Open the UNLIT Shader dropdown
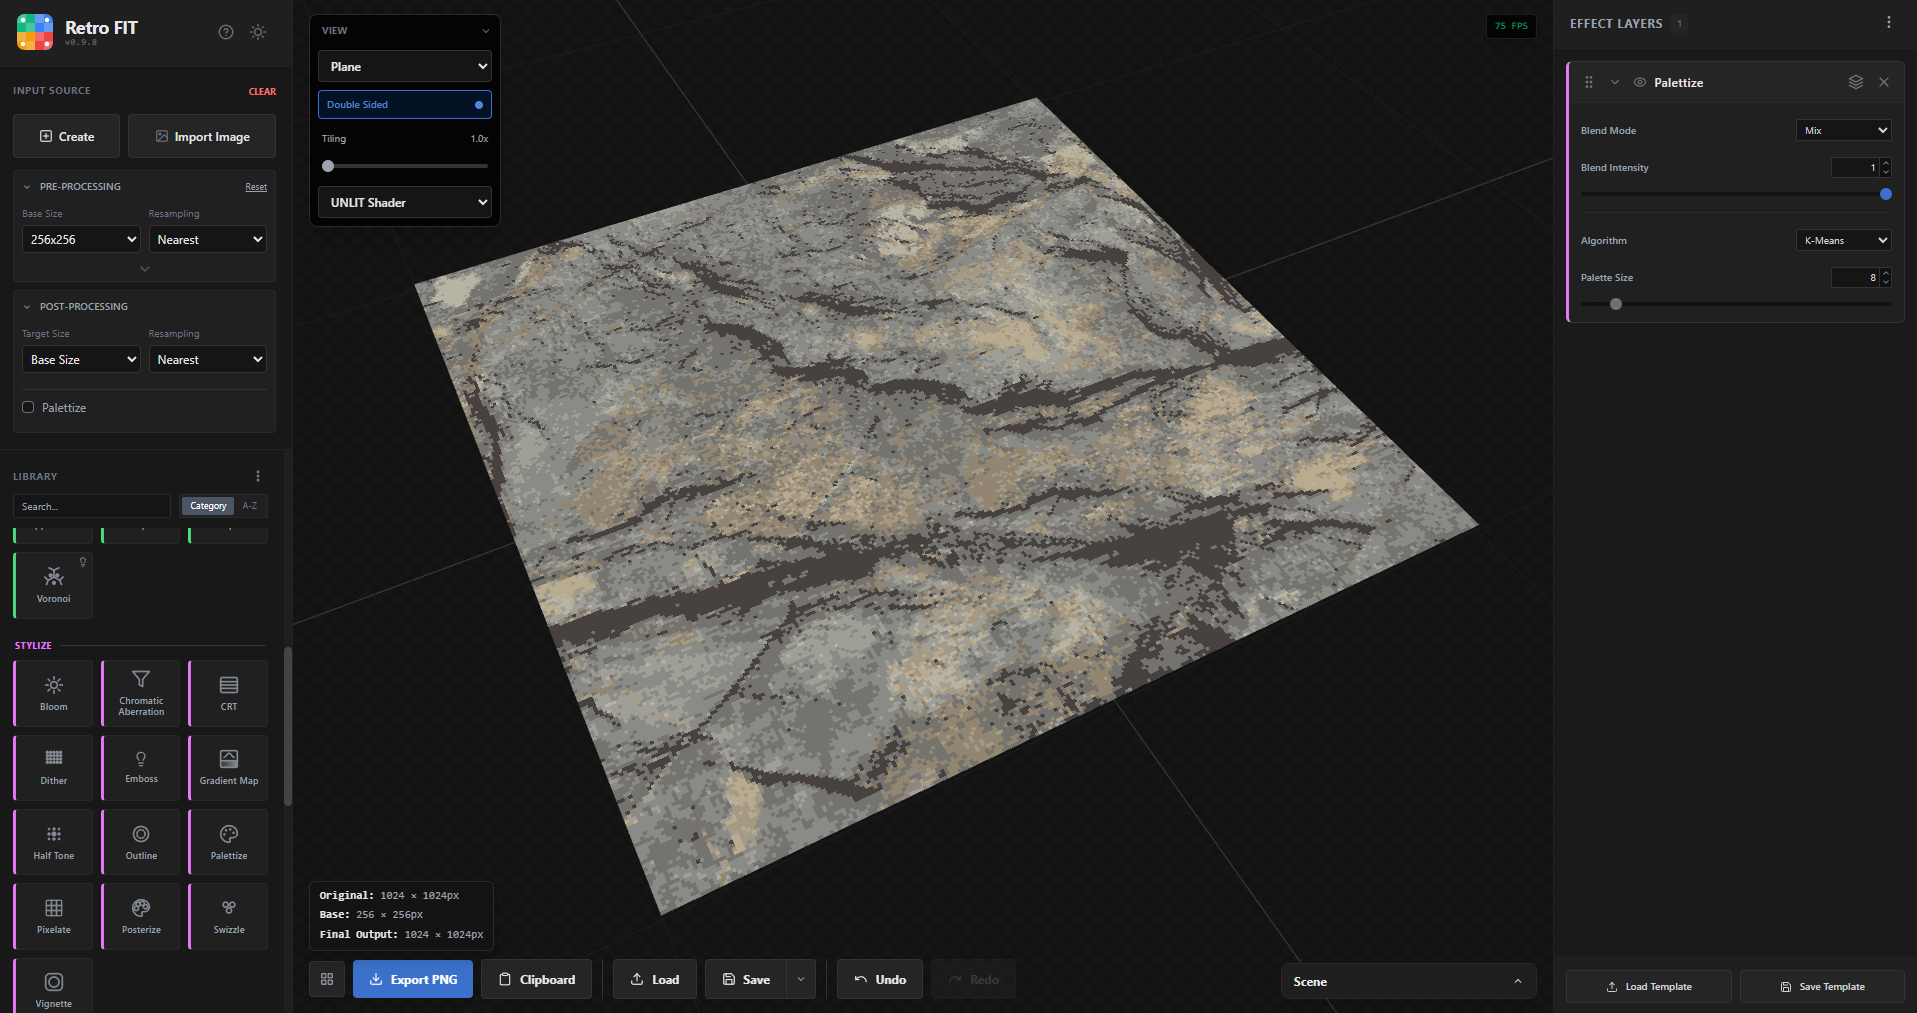Viewport: 1917px width, 1013px height. click(x=405, y=202)
